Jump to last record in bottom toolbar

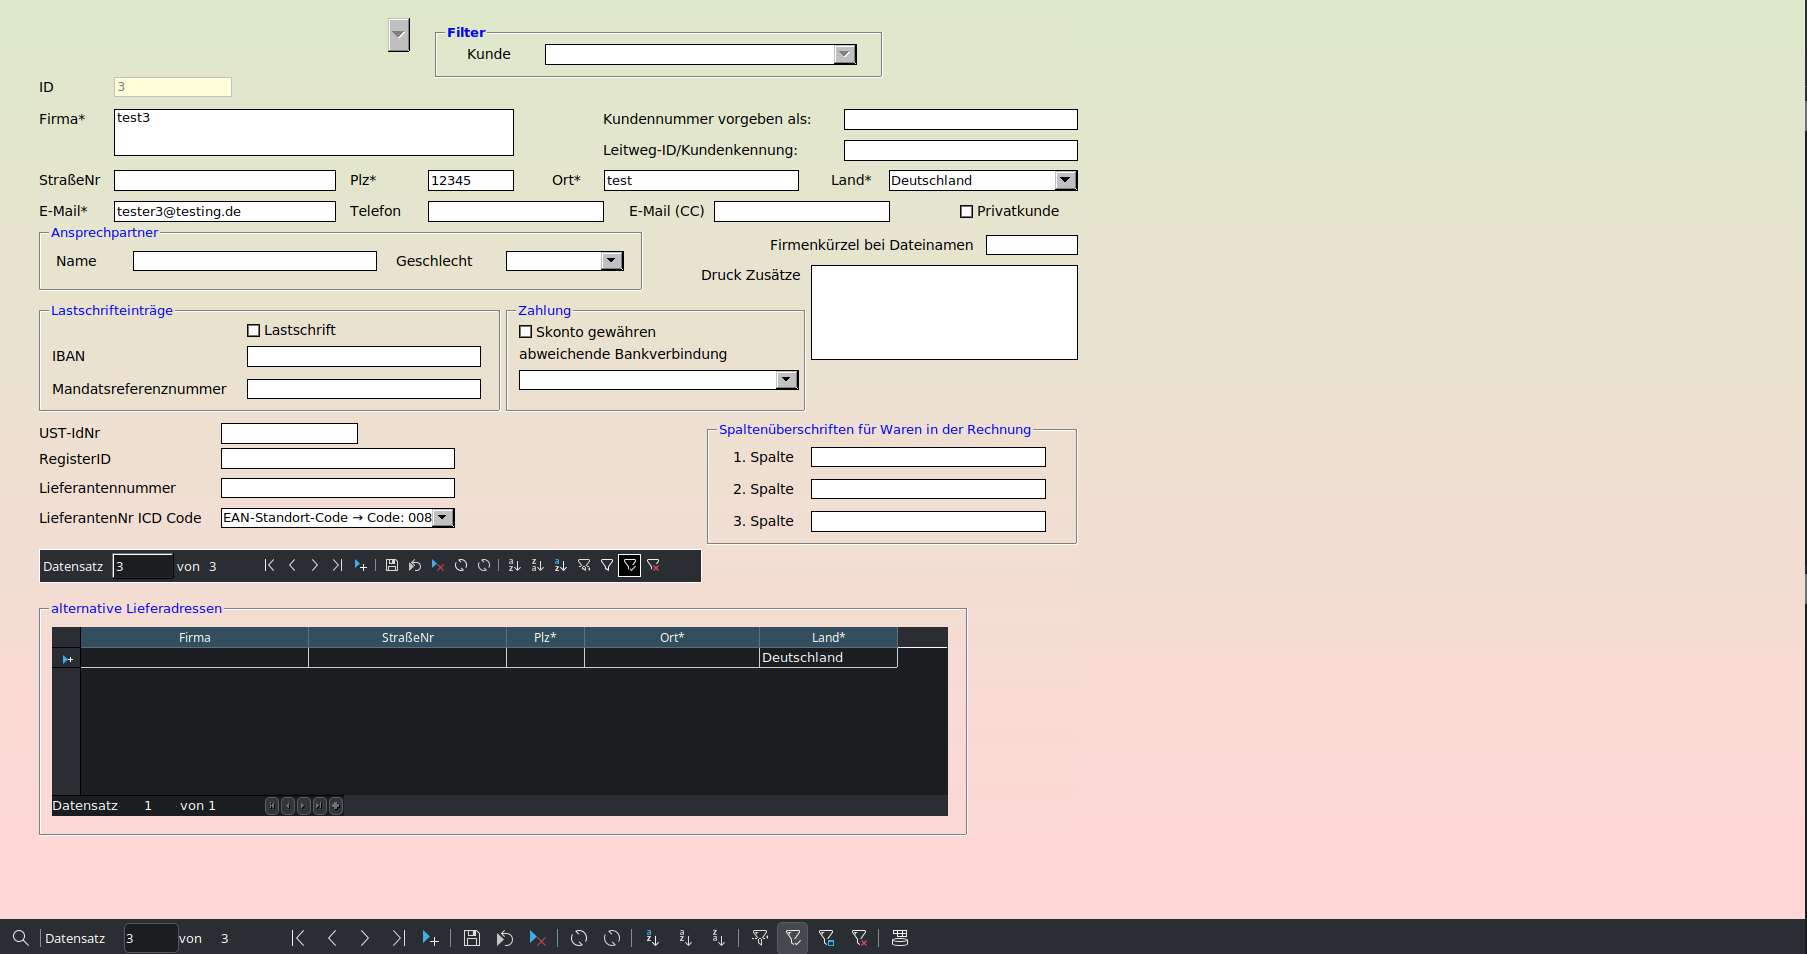click(x=398, y=938)
